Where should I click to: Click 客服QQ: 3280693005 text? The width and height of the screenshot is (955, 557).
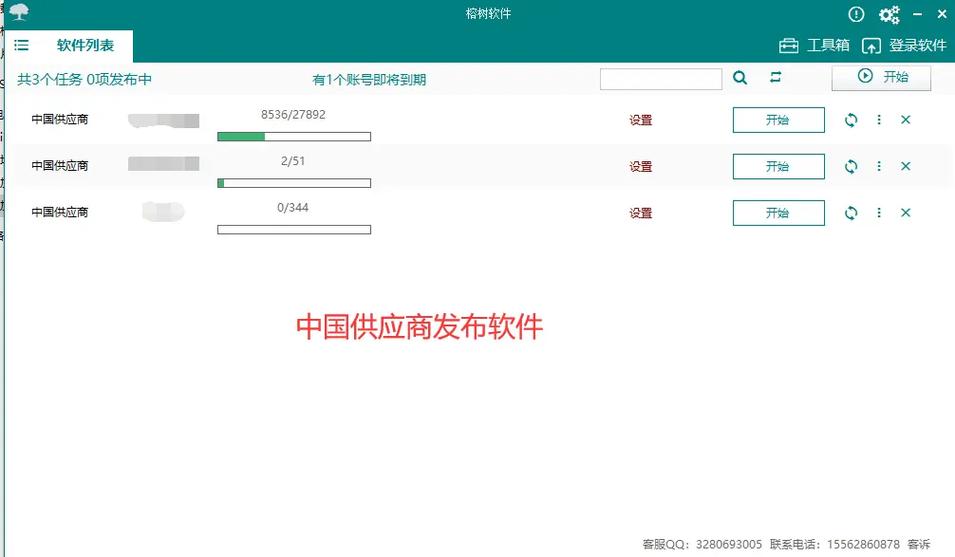702,544
